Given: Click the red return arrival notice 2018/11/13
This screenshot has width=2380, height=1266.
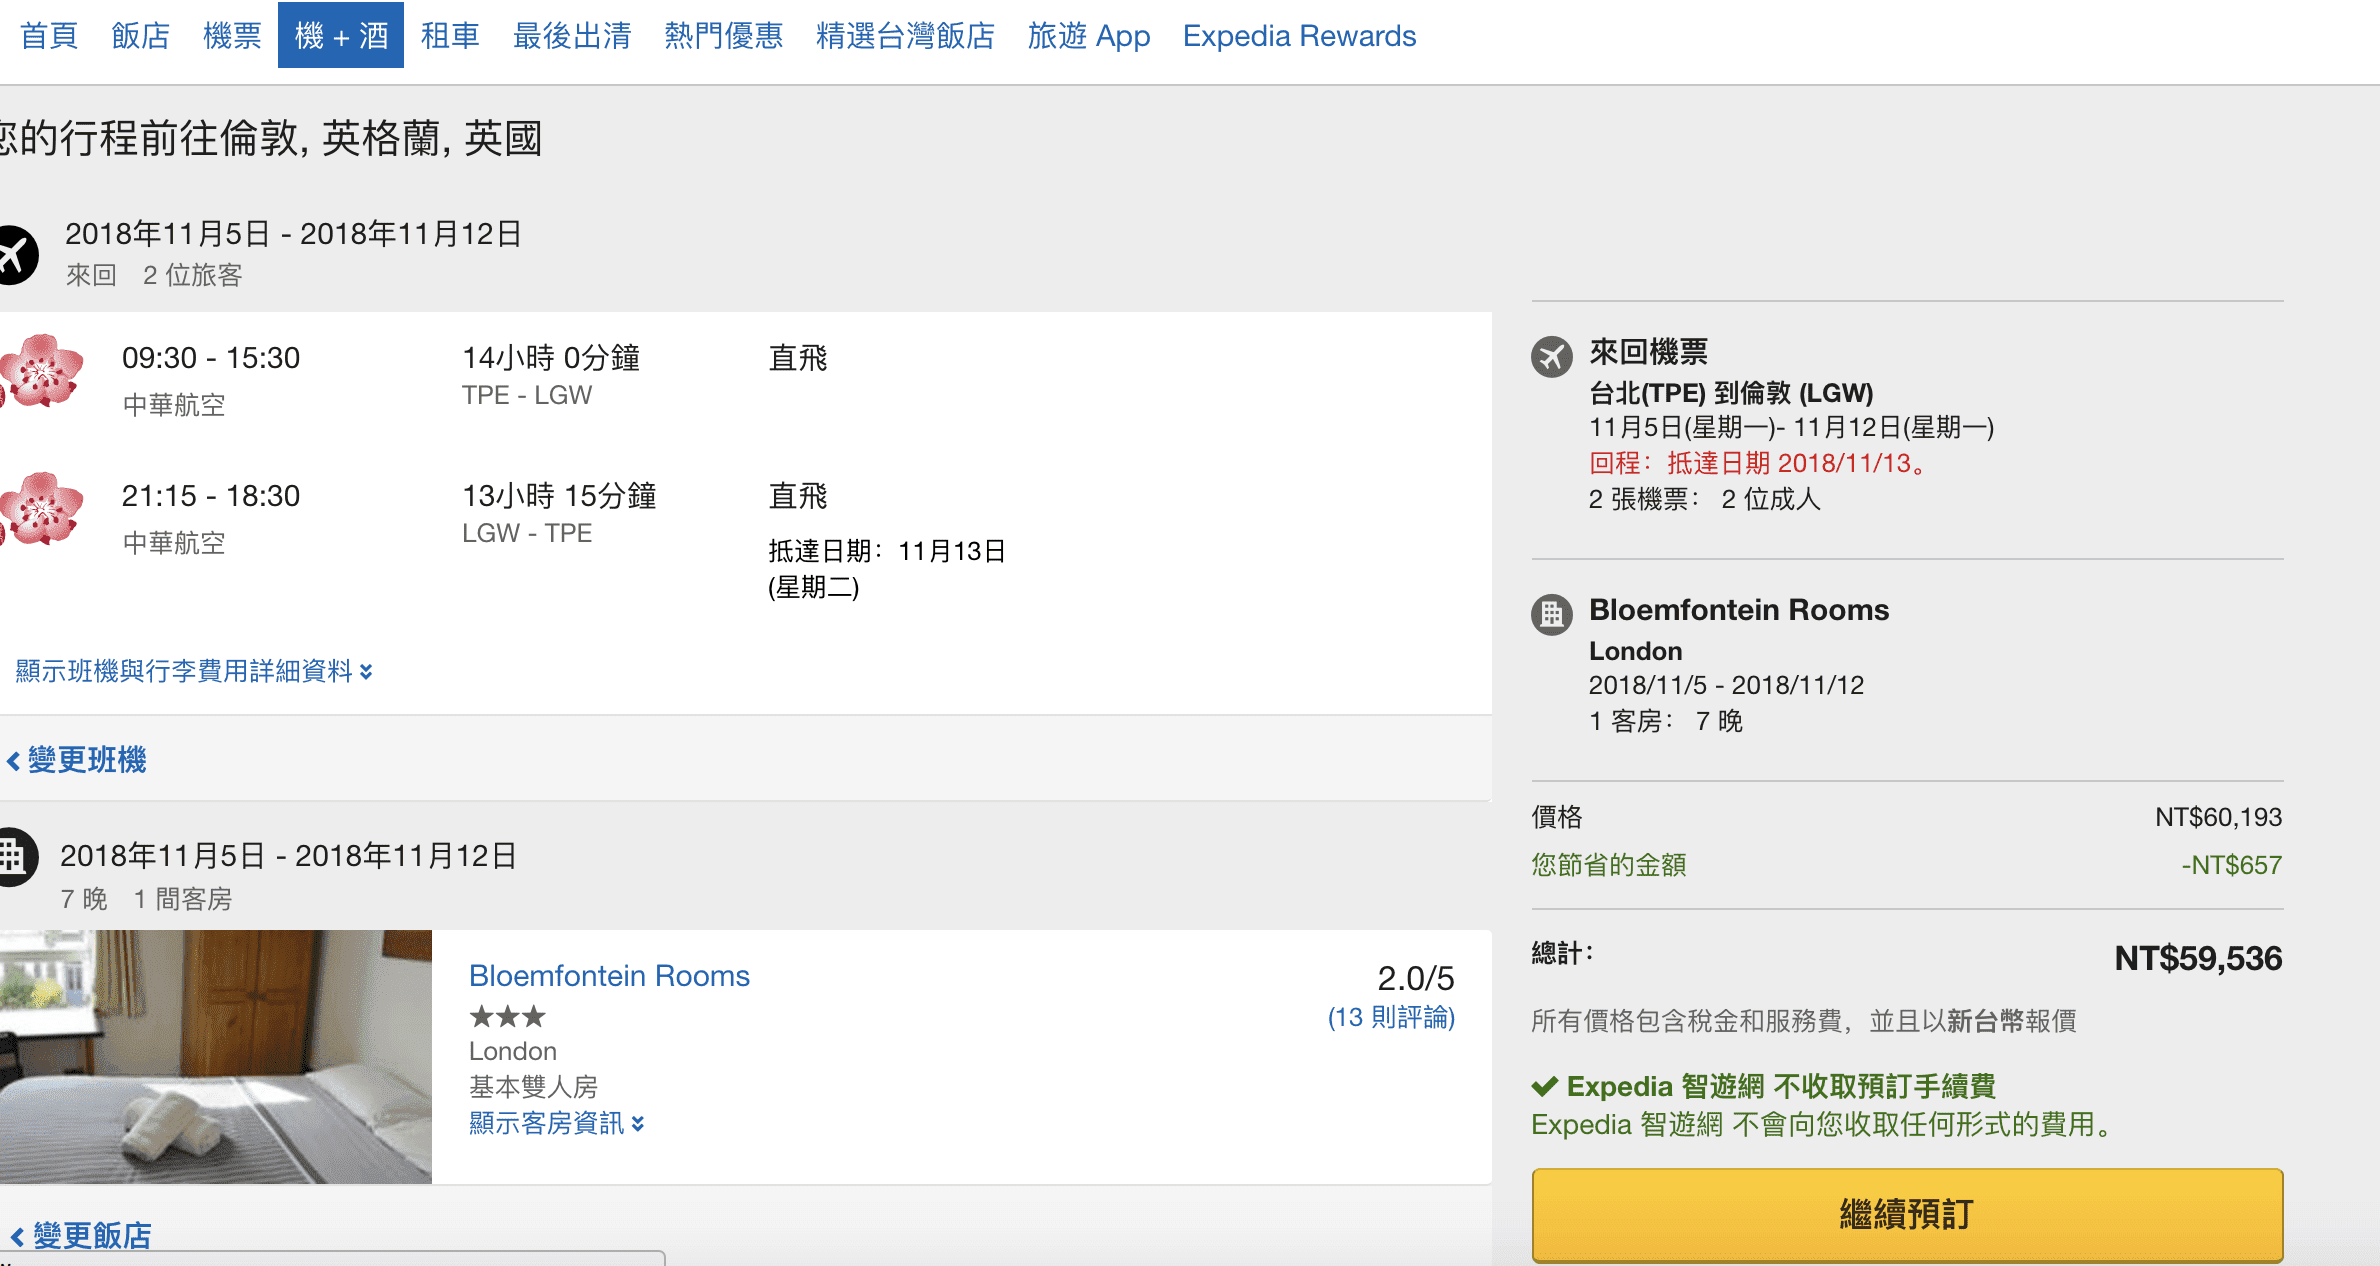Looking at the screenshot, I should pos(1760,463).
